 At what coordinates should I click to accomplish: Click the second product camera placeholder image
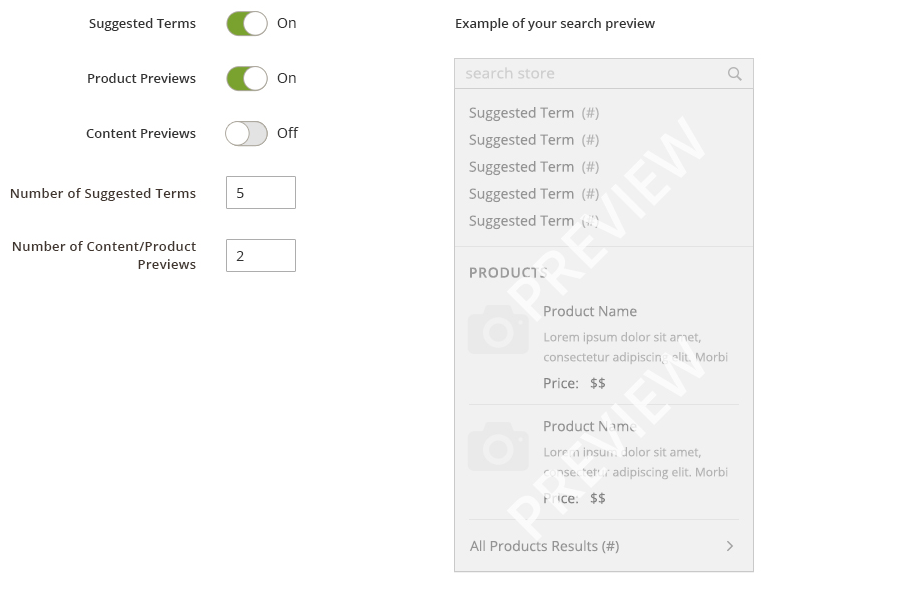click(x=498, y=446)
